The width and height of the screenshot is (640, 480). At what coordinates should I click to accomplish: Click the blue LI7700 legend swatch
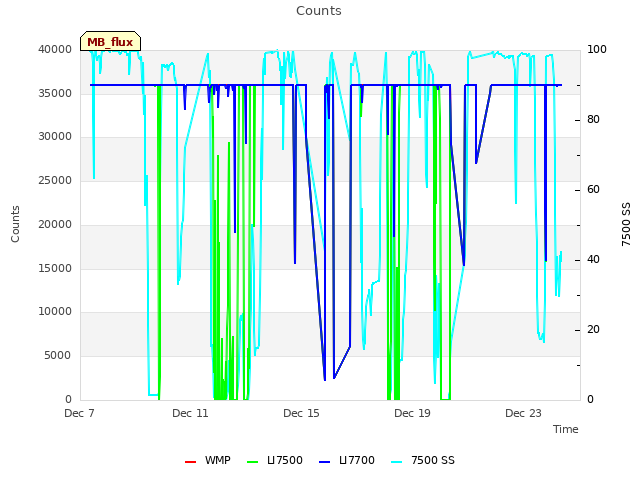point(324,462)
